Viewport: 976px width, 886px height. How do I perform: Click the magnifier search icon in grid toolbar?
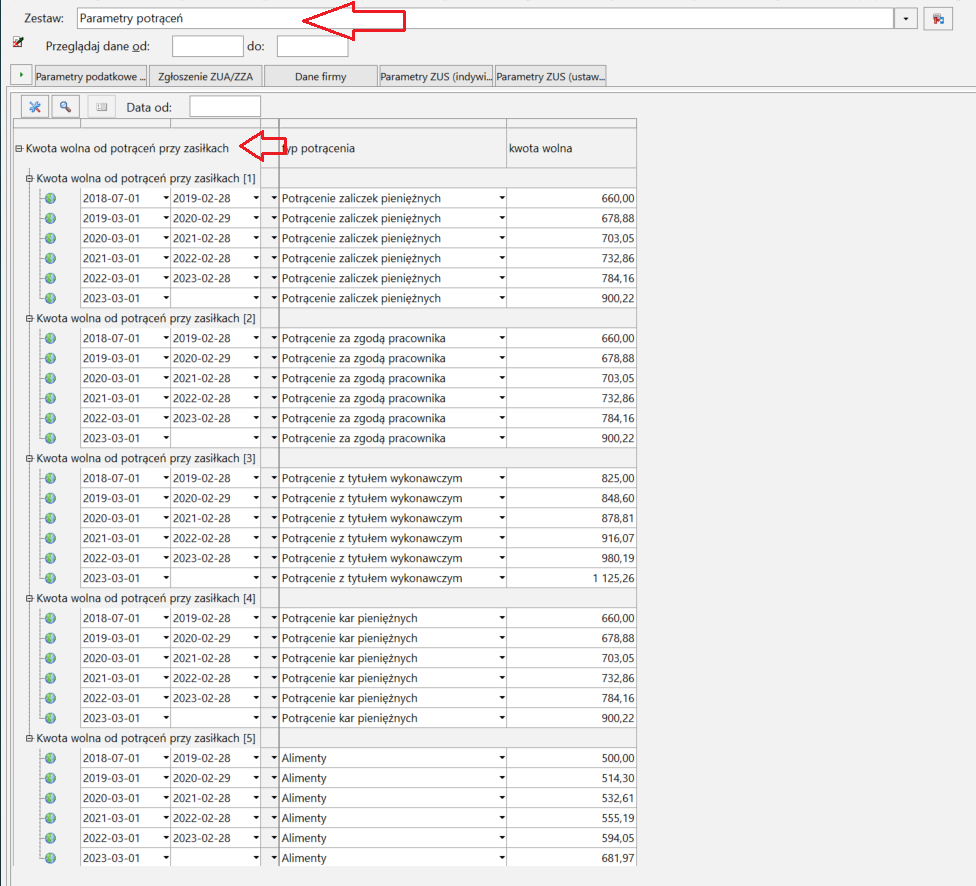pos(65,107)
